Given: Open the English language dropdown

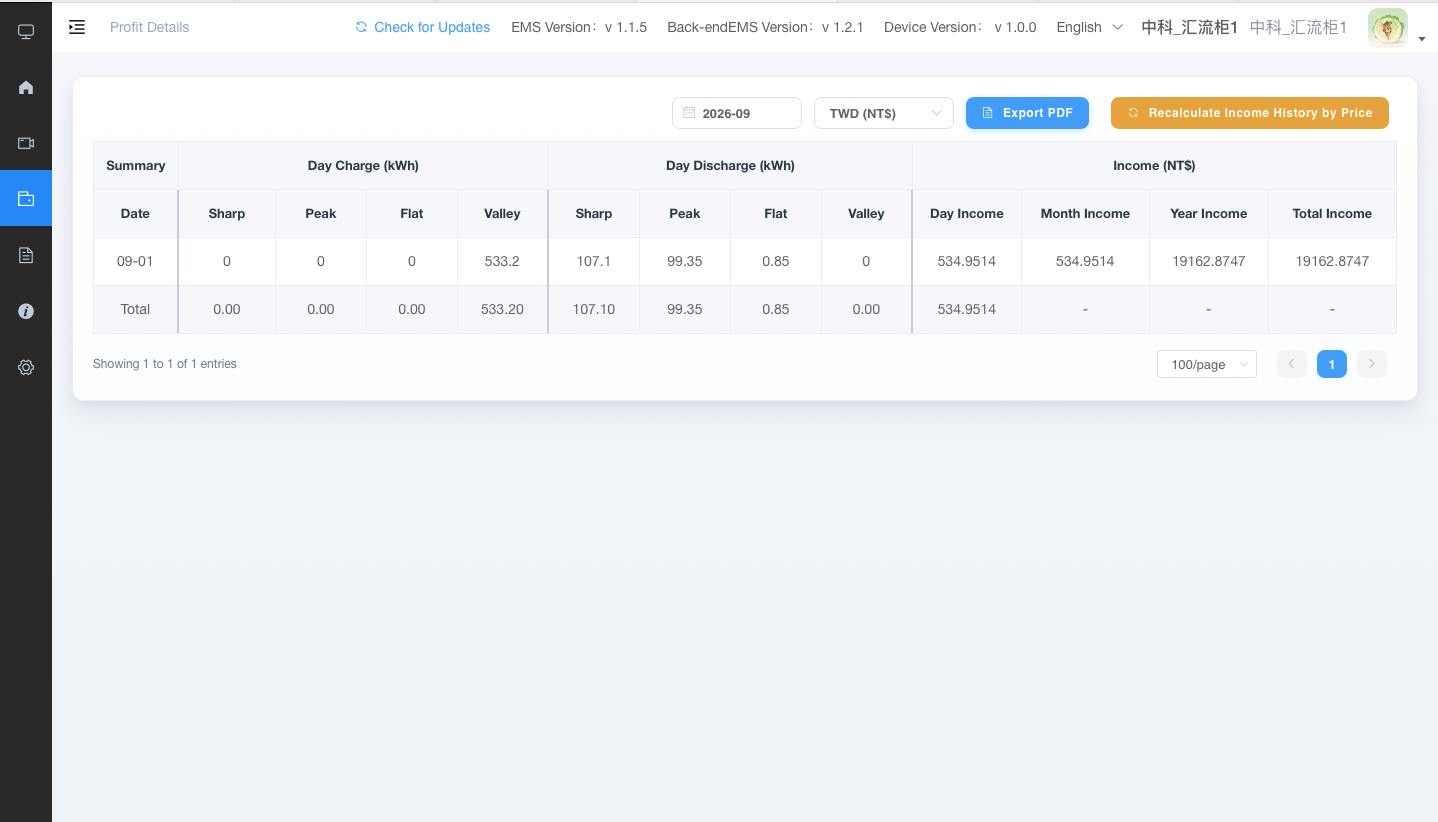Looking at the screenshot, I should coord(1090,27).
